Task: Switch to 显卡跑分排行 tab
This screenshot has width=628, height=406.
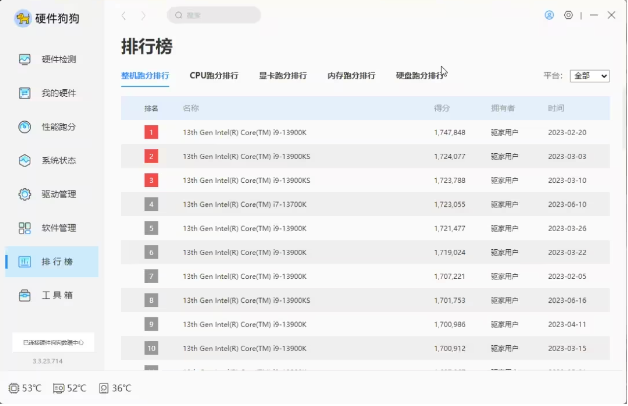Action: click(x=282, y=76)
